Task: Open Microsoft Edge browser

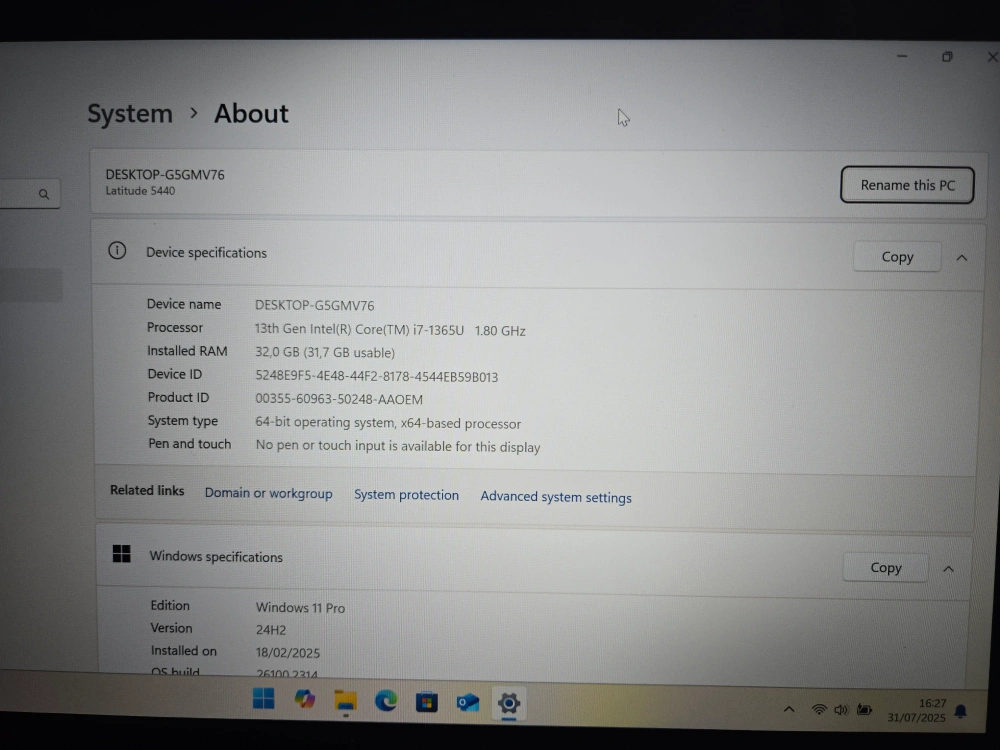Action: point(386,702)
